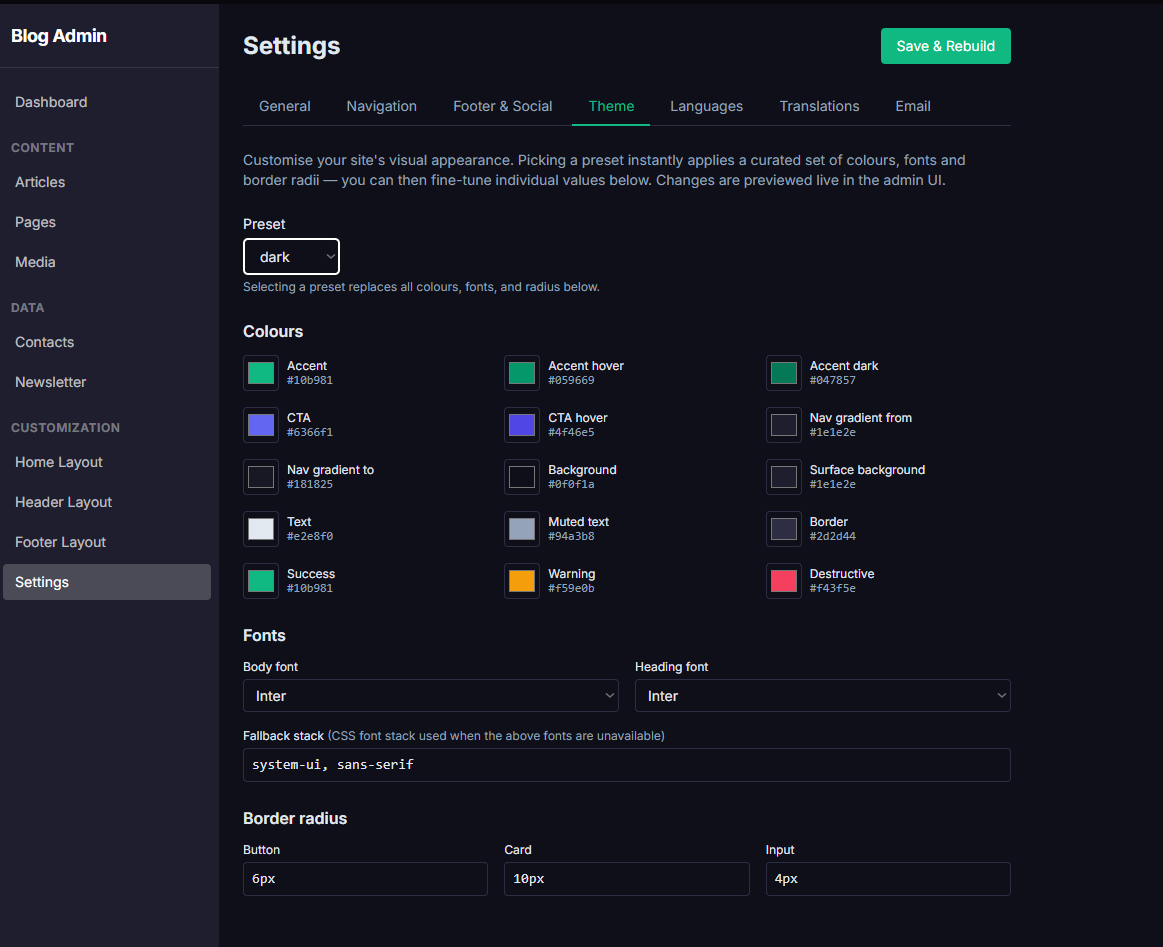This screenshot has height=947, width=1163.
Task: Open Footer Layout in the sidebar
Action: pos(107,543)
